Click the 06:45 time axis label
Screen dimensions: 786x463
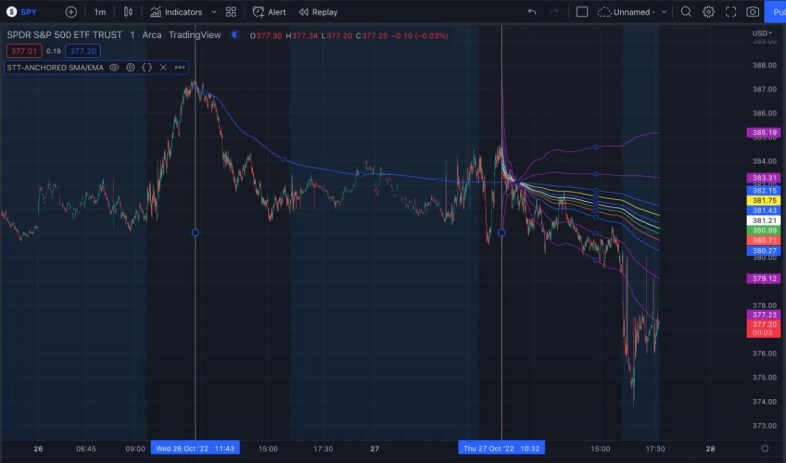point(86,448)
